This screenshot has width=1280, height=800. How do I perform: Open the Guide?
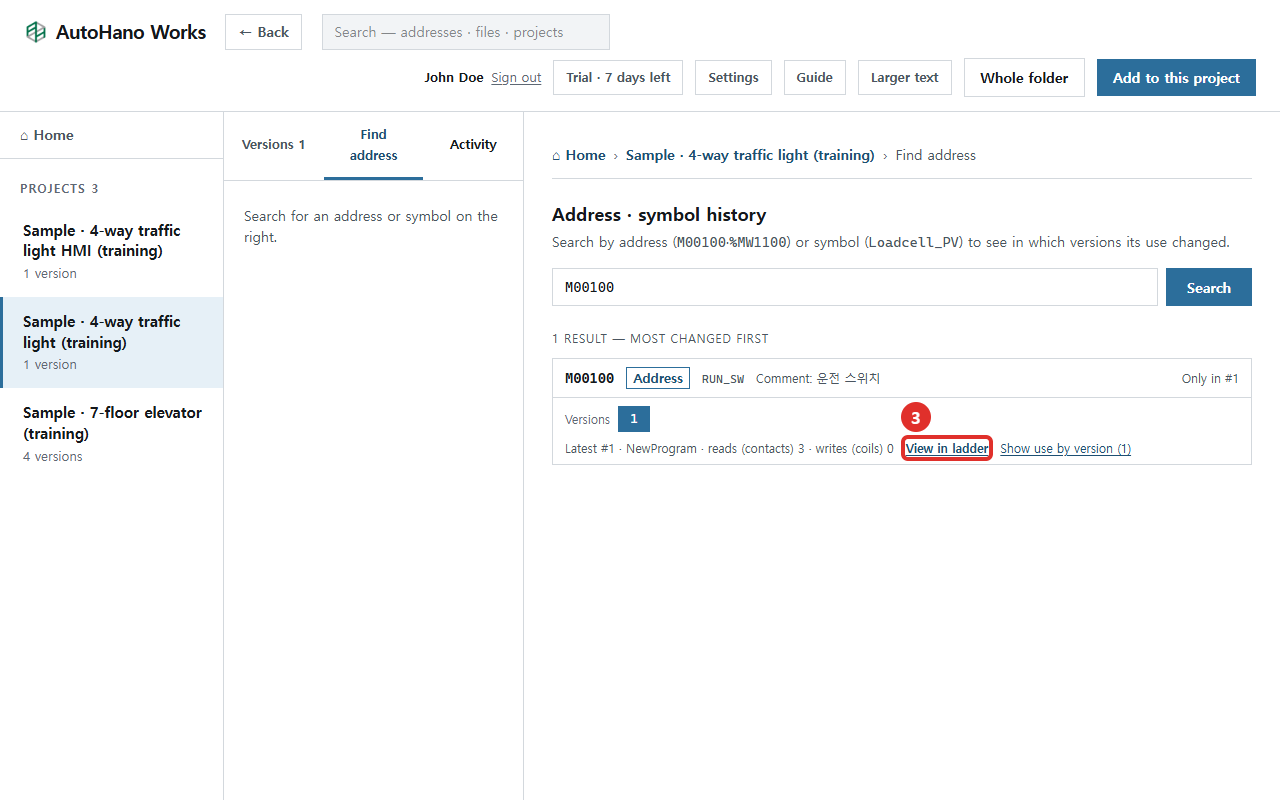point(815,78)
